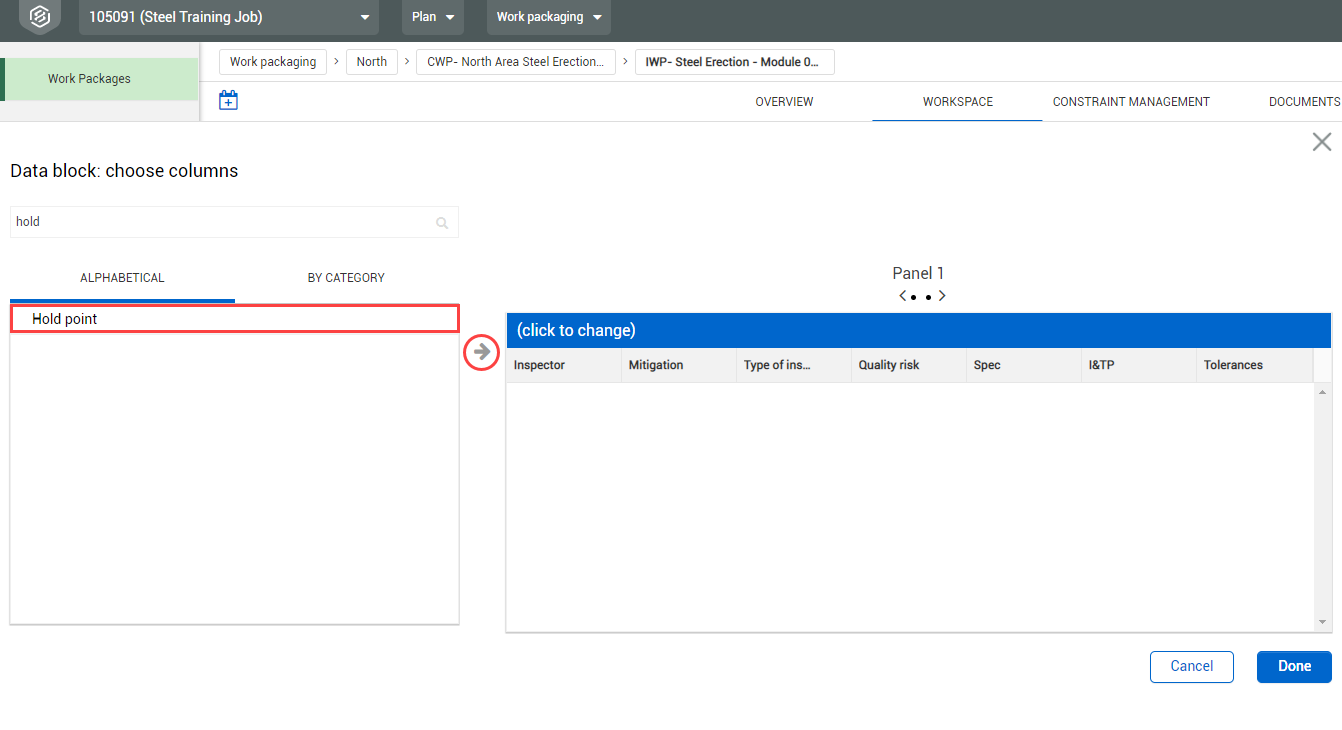Click the column search field containing hold

[x=220, y=222]
